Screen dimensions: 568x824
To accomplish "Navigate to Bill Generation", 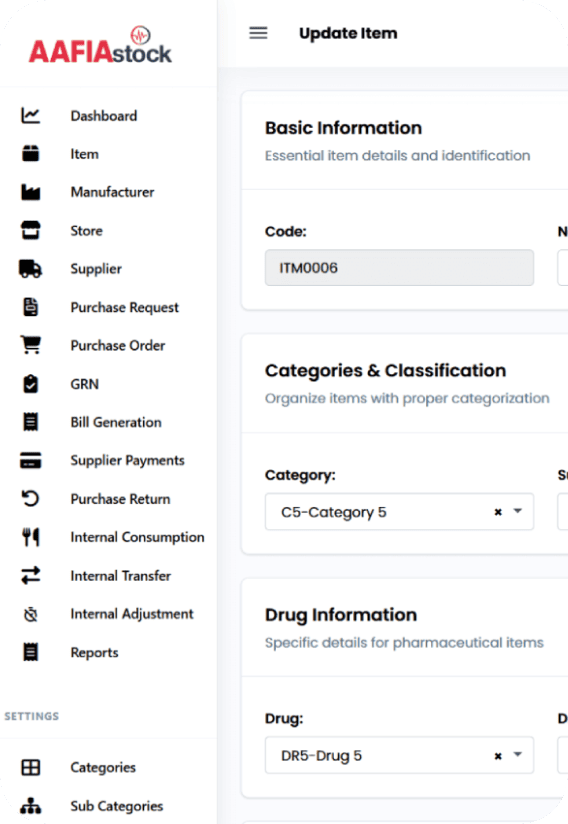I will 116,423.
